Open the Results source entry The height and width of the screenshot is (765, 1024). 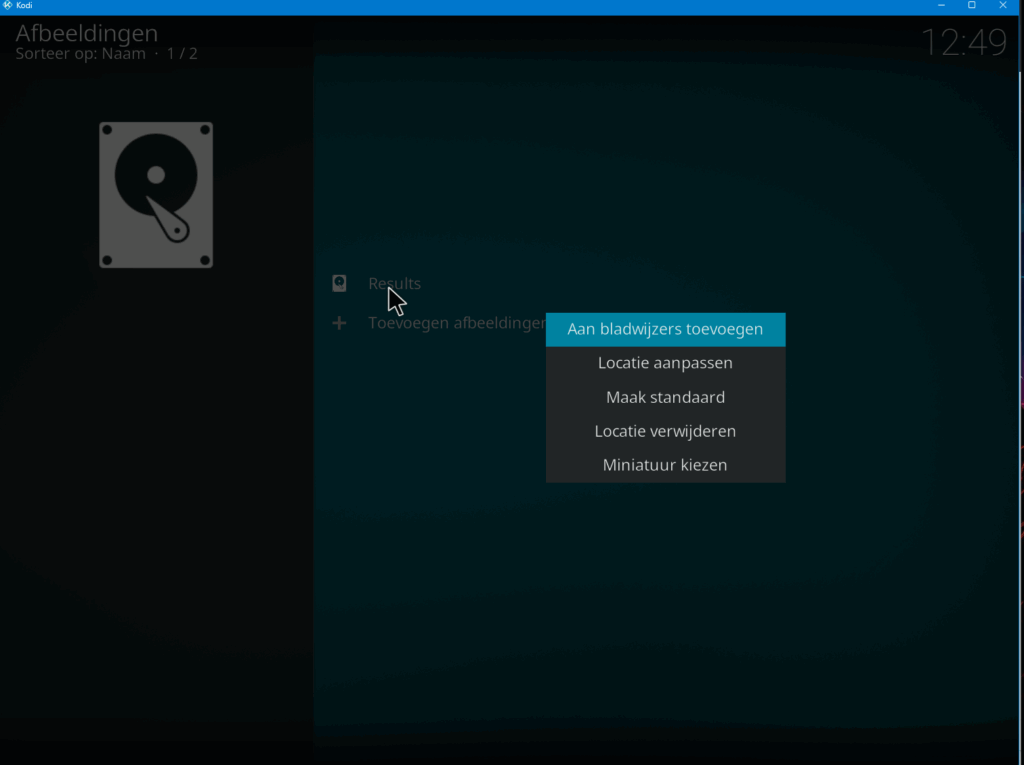[394, 284]
